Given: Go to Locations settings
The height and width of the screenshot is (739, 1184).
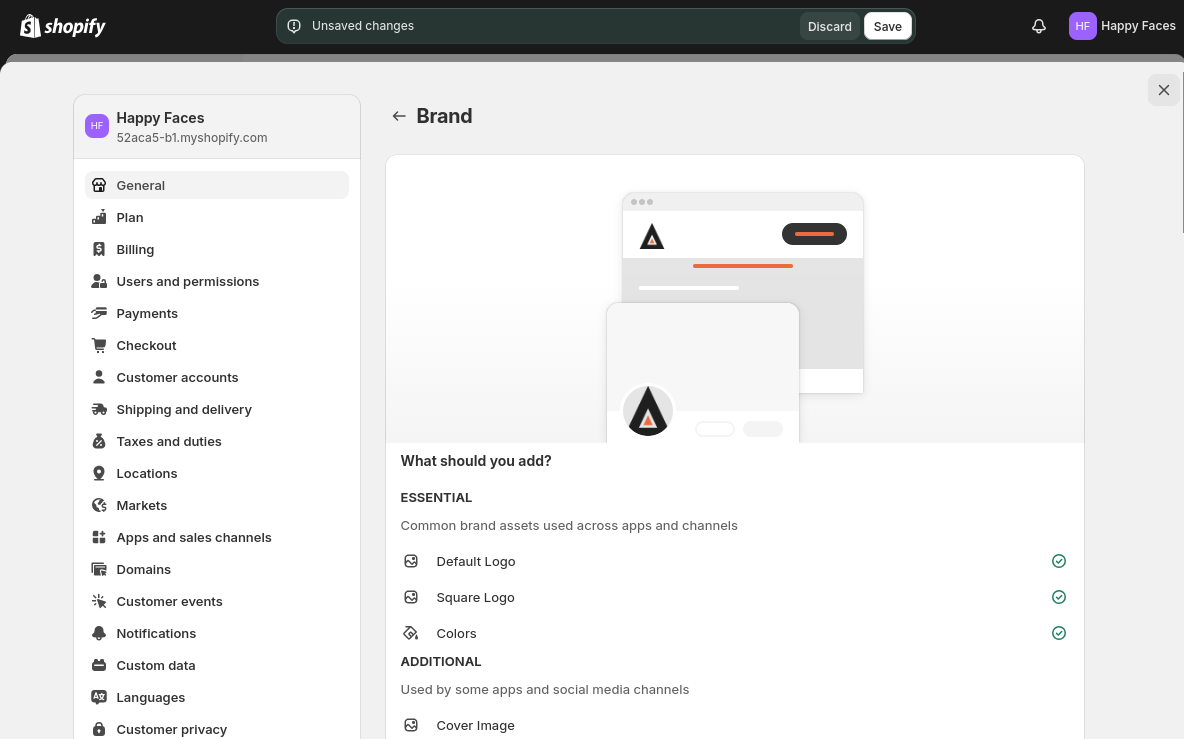Looking at the screenshot, I should [217, 473].
